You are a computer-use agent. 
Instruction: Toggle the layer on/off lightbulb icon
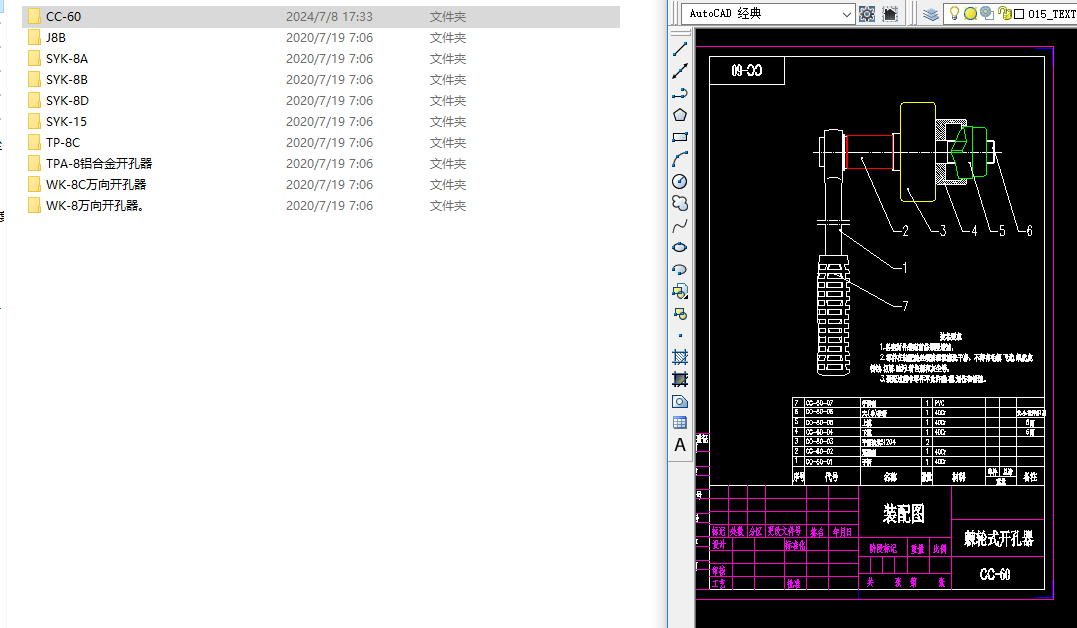point(954,14)
